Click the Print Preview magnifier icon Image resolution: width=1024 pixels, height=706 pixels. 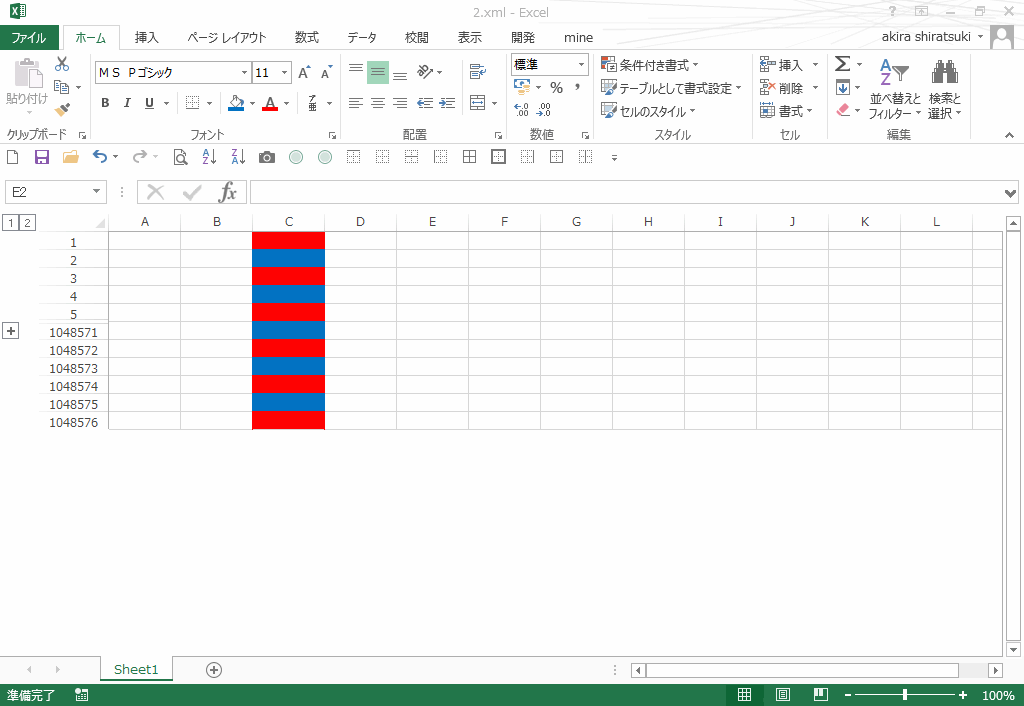[180, 157]
